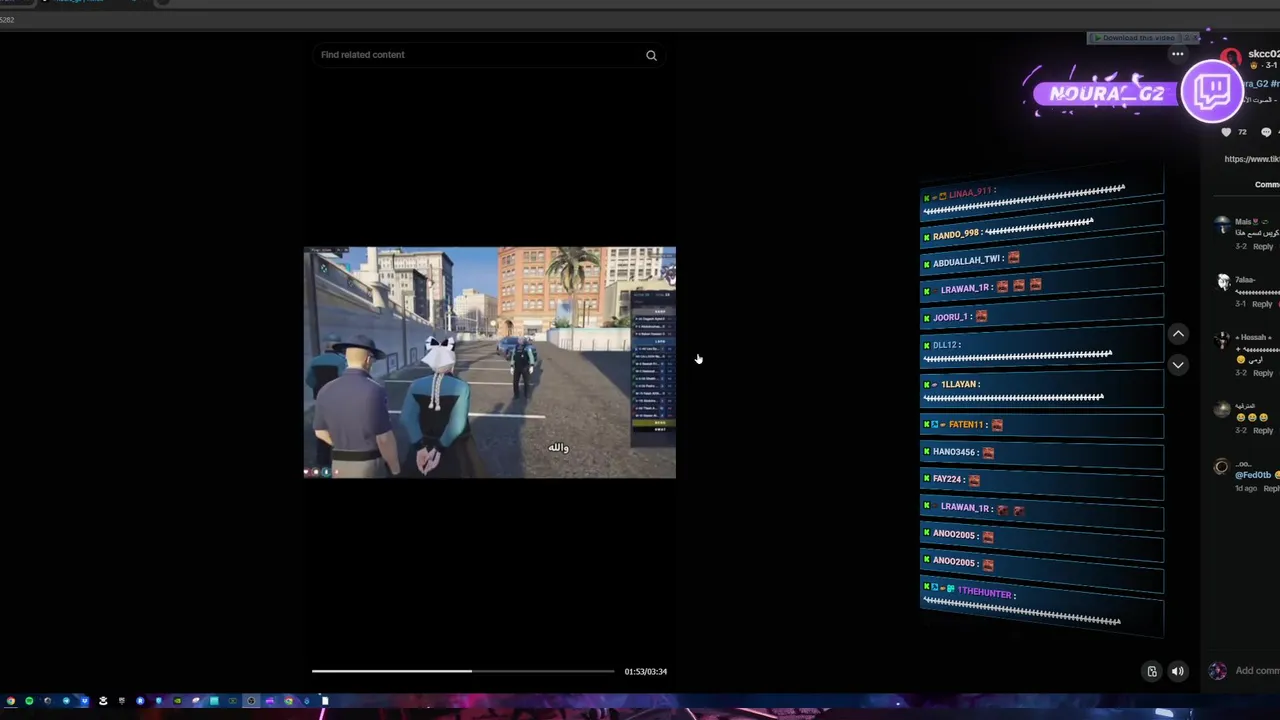Go to previous video with up chevron
This screenshot has width=1280, height=720.
point(1178,334)
